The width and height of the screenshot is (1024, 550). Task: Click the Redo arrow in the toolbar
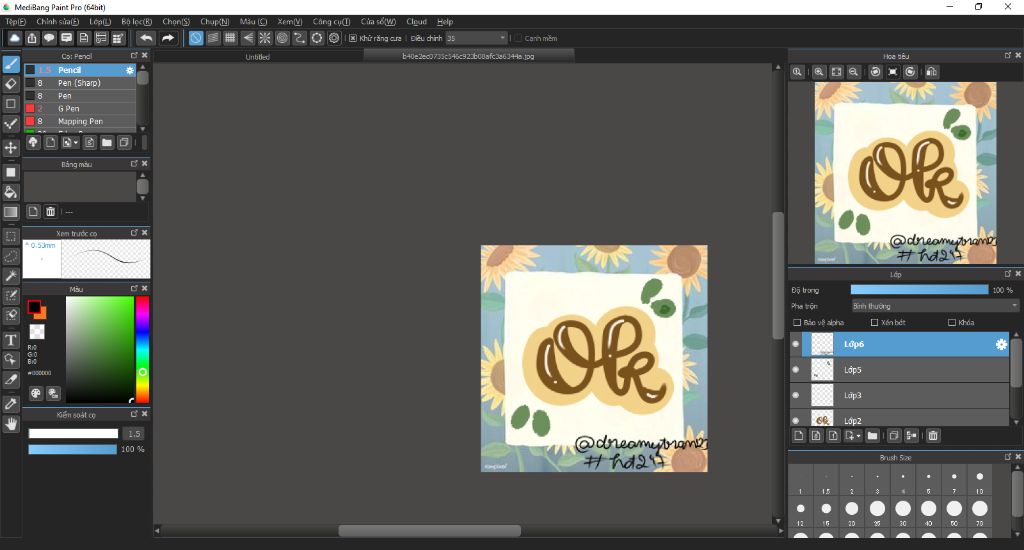click(168, 38)
